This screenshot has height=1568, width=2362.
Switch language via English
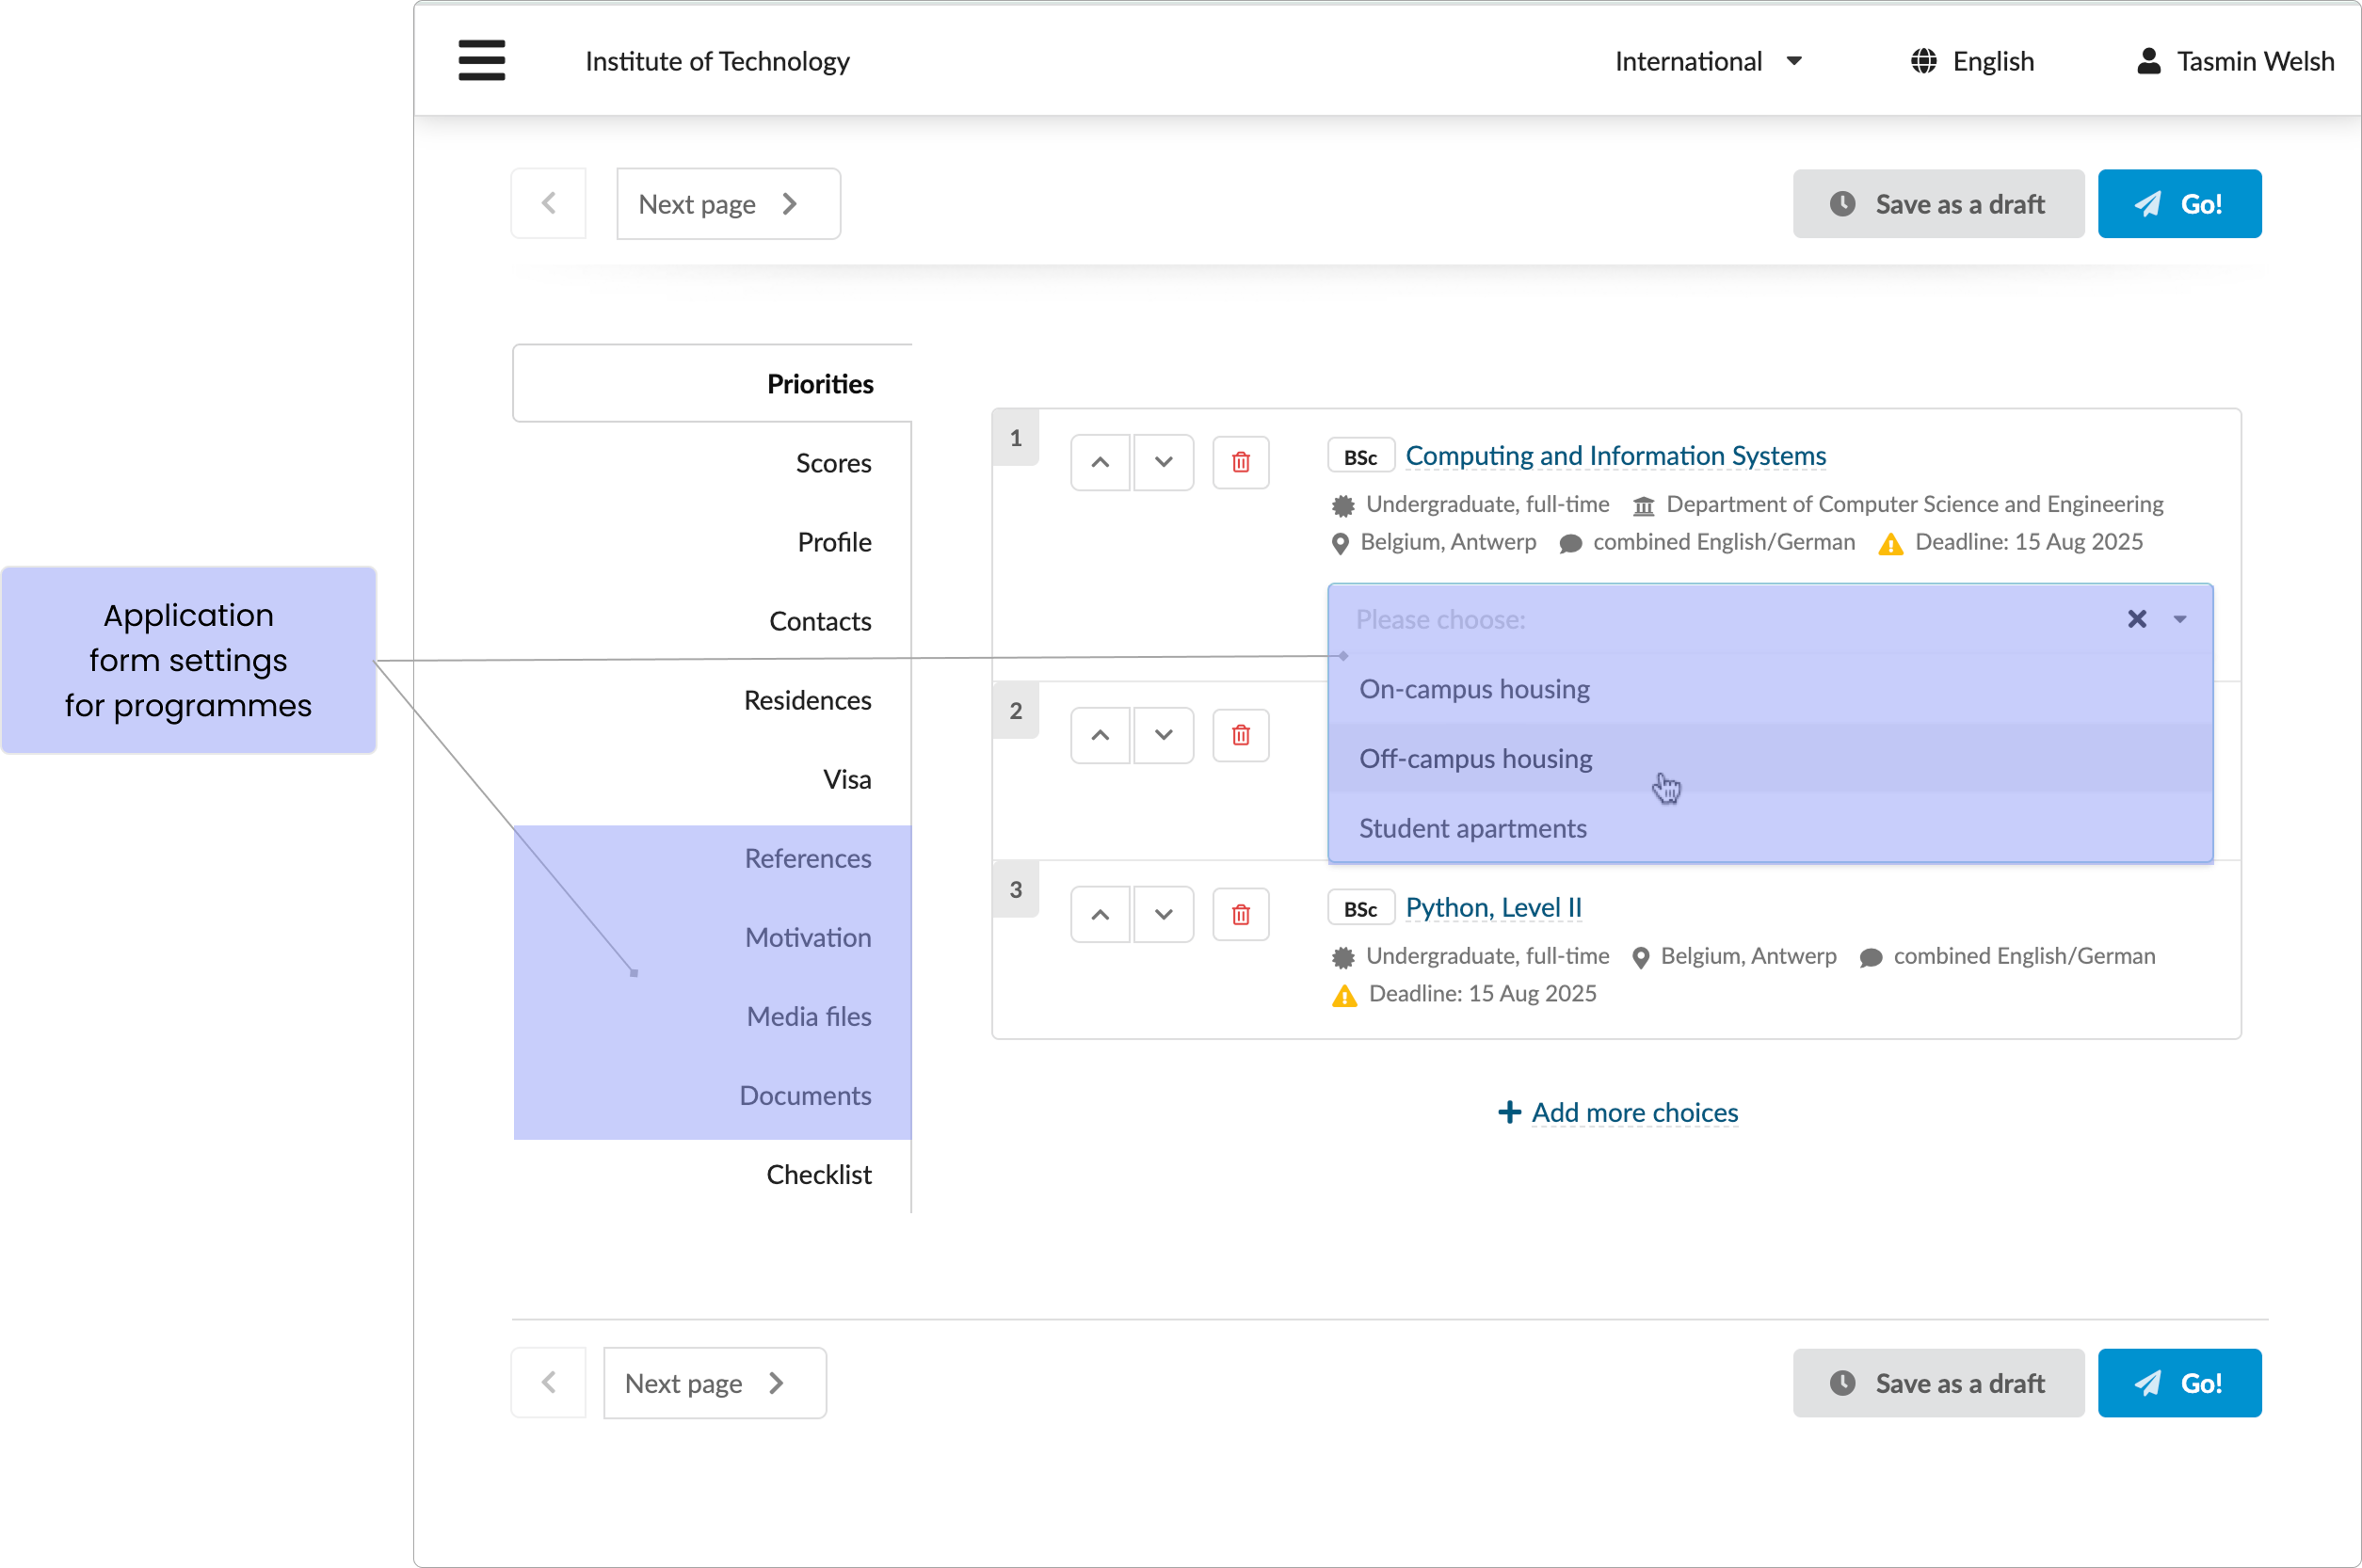[1993, 61]
